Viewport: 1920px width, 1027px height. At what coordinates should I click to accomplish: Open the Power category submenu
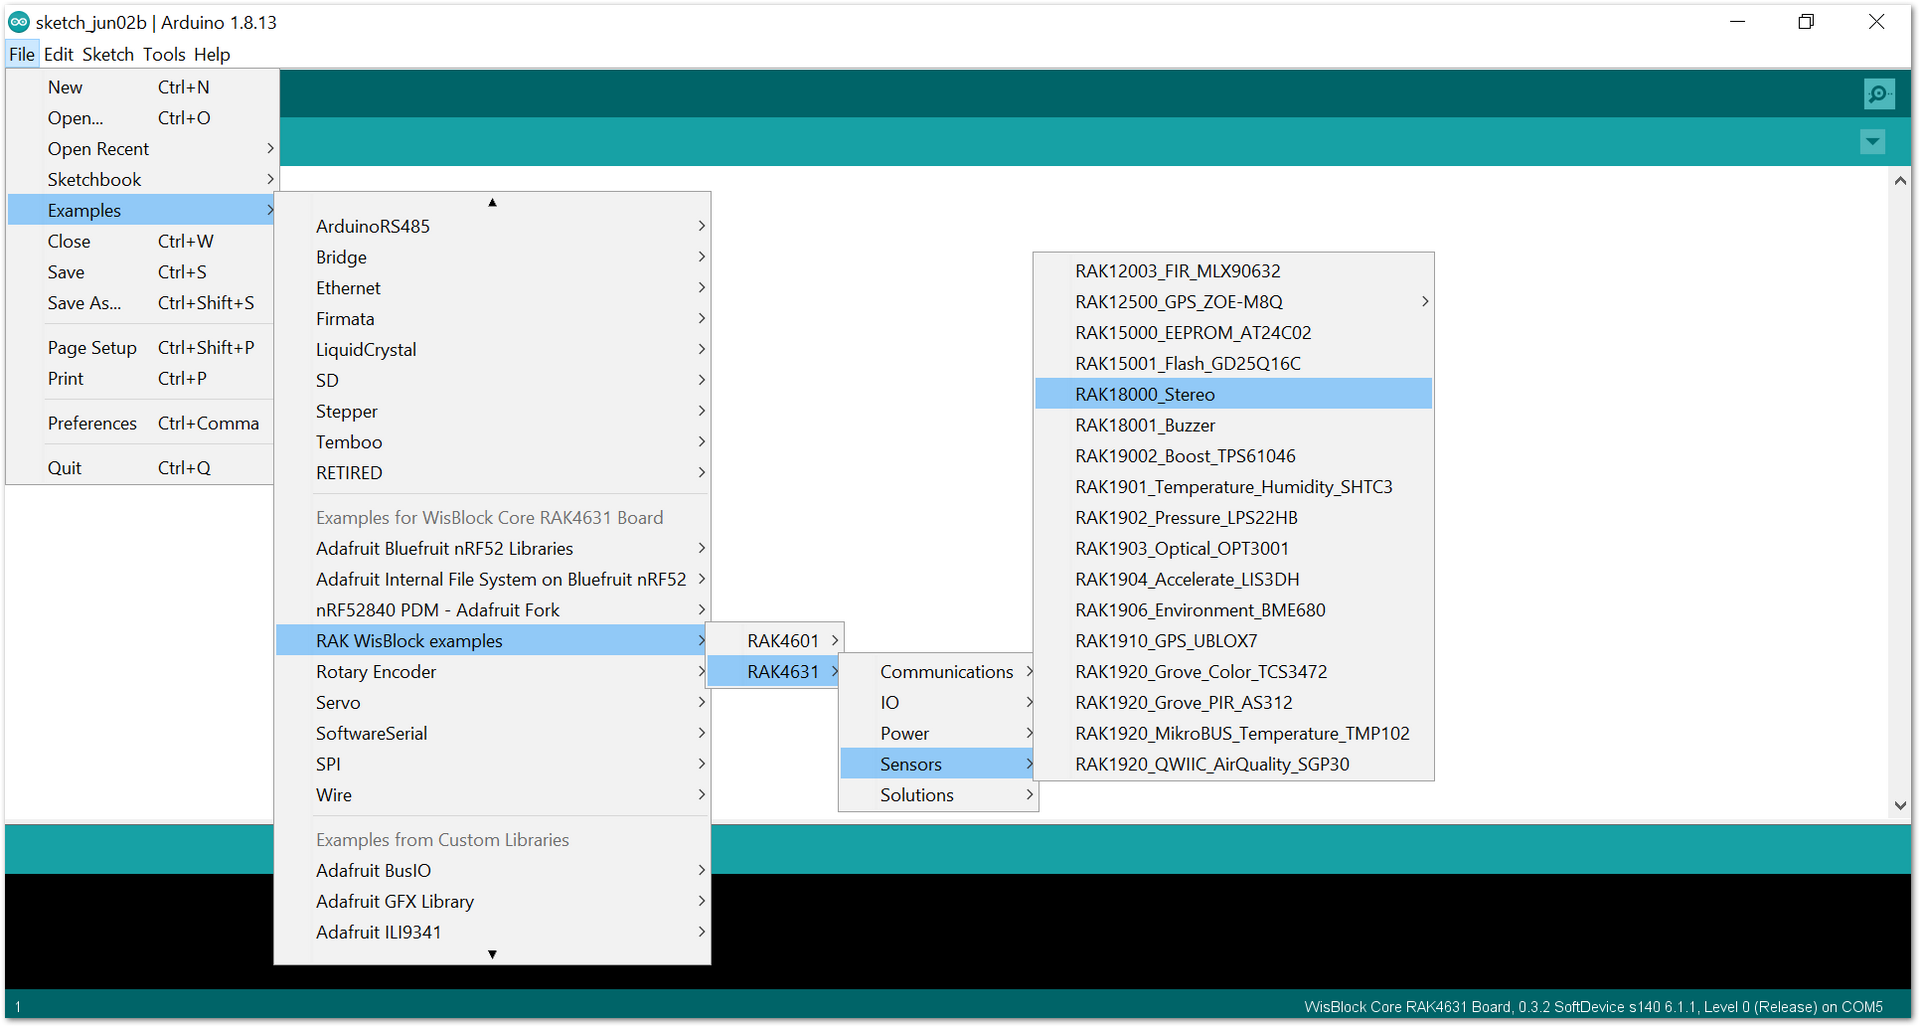938,734
